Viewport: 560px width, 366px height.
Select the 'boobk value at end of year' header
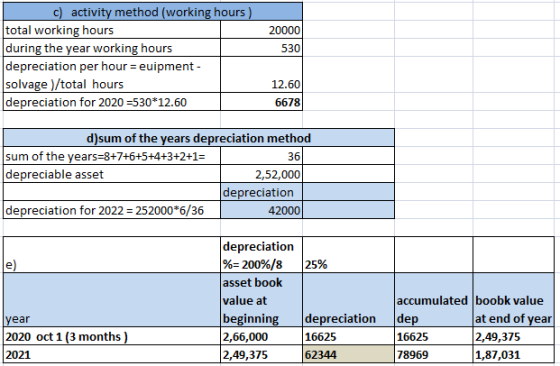(514, 300)
